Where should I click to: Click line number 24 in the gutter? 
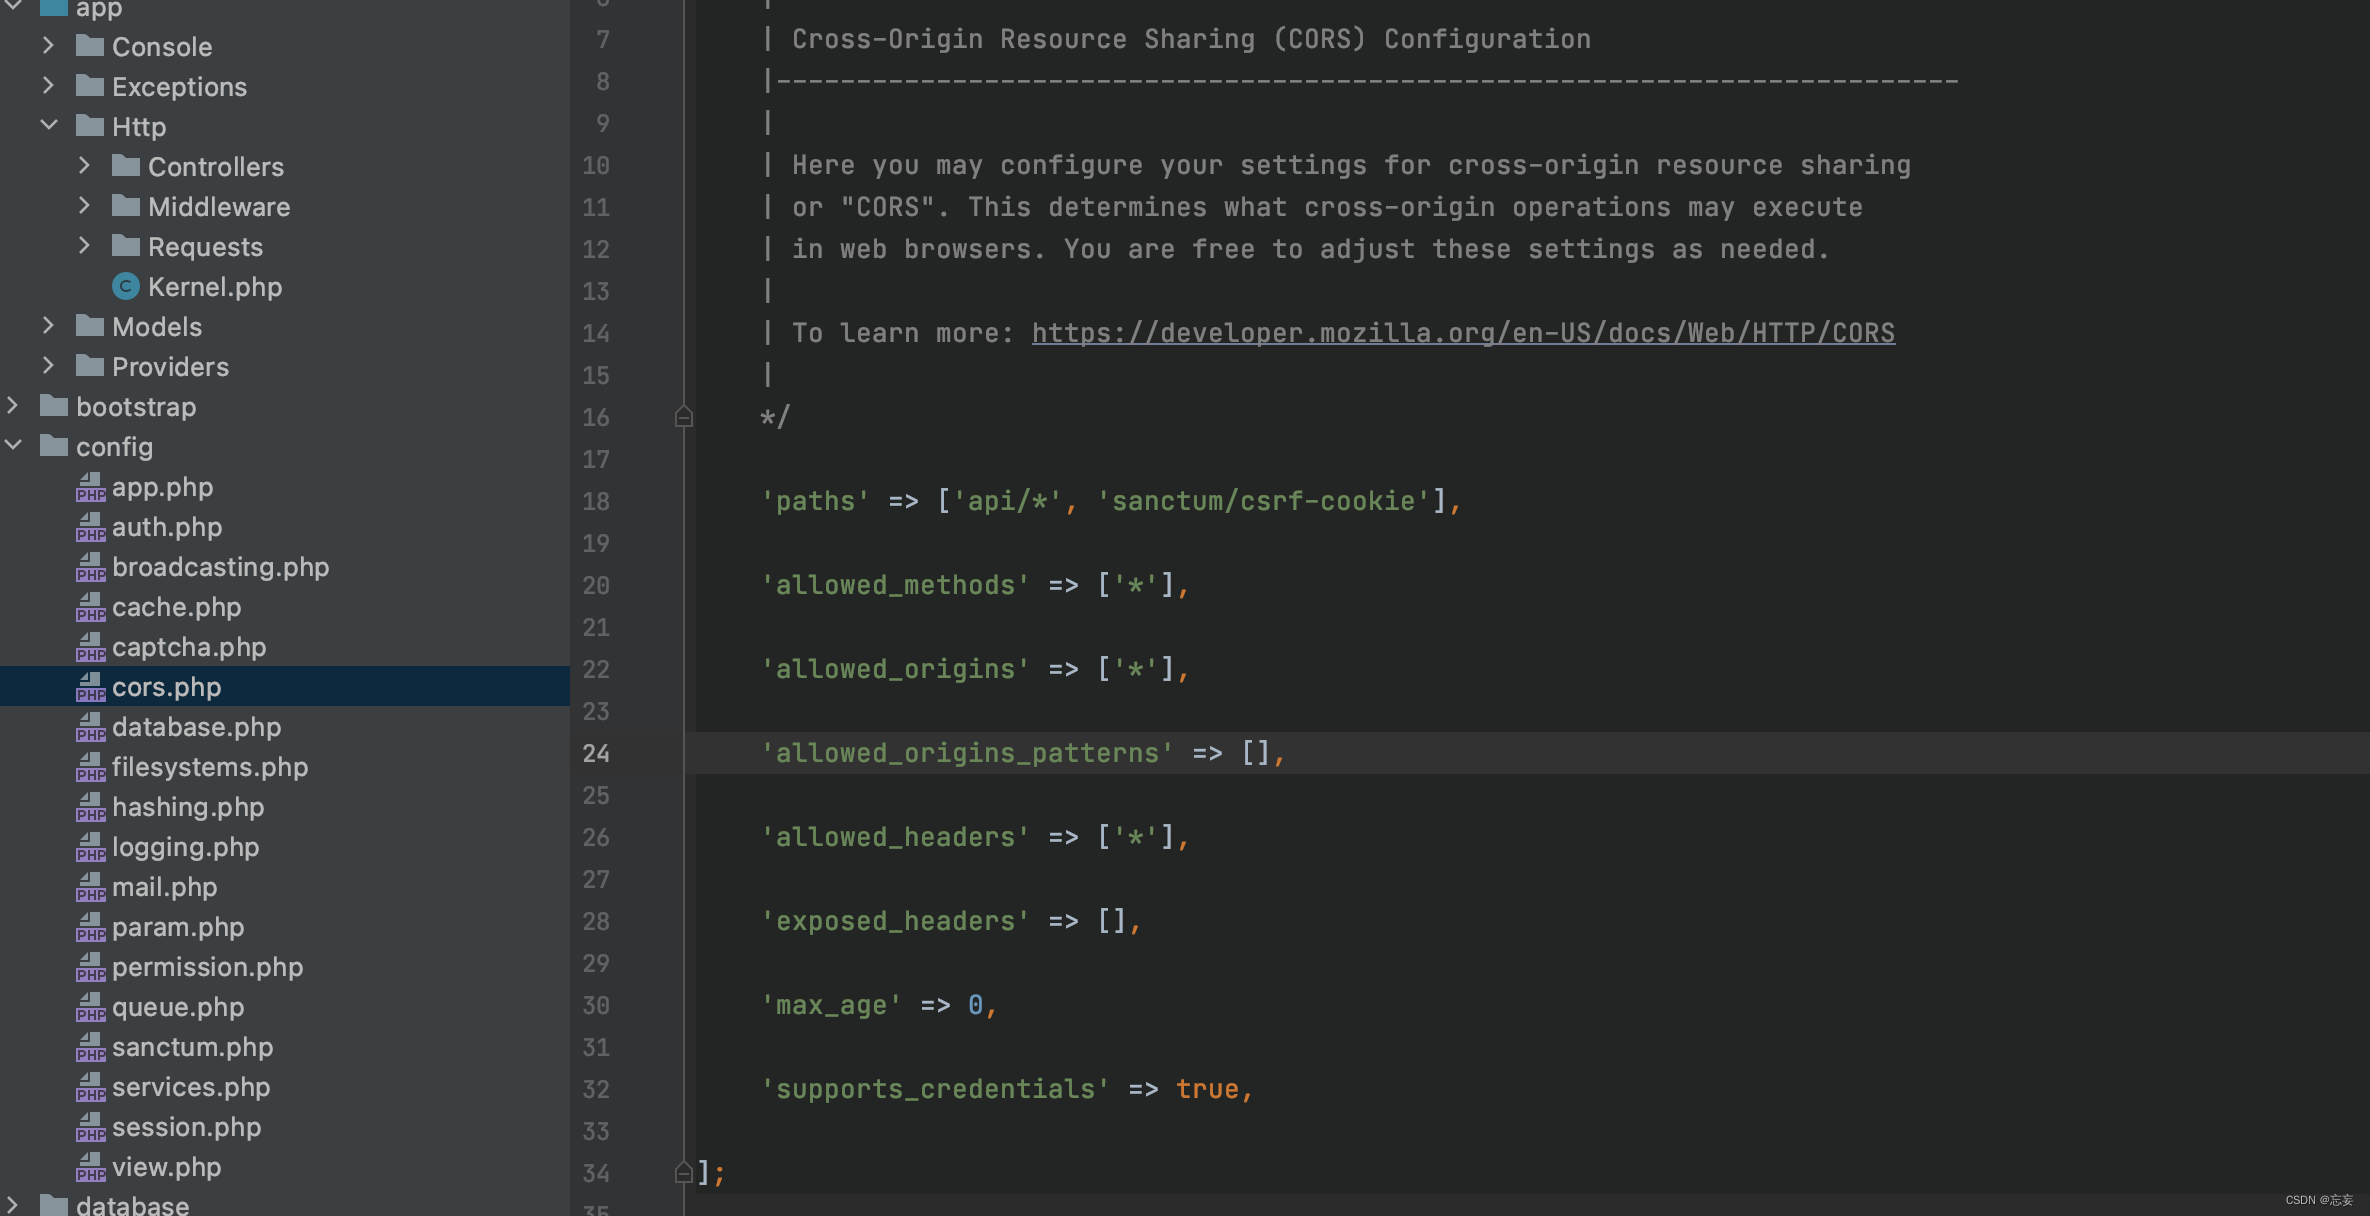596,753
